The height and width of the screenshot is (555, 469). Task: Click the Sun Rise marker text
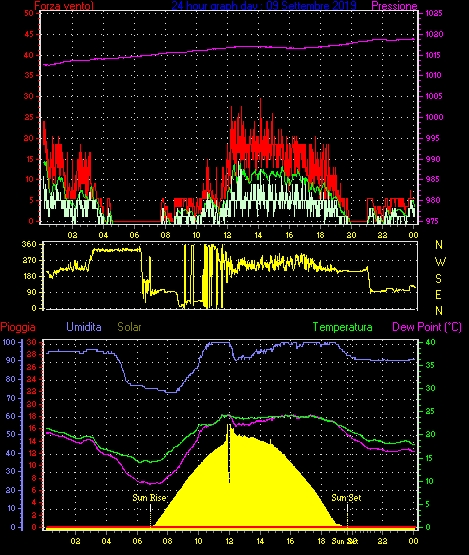[149, 498]
